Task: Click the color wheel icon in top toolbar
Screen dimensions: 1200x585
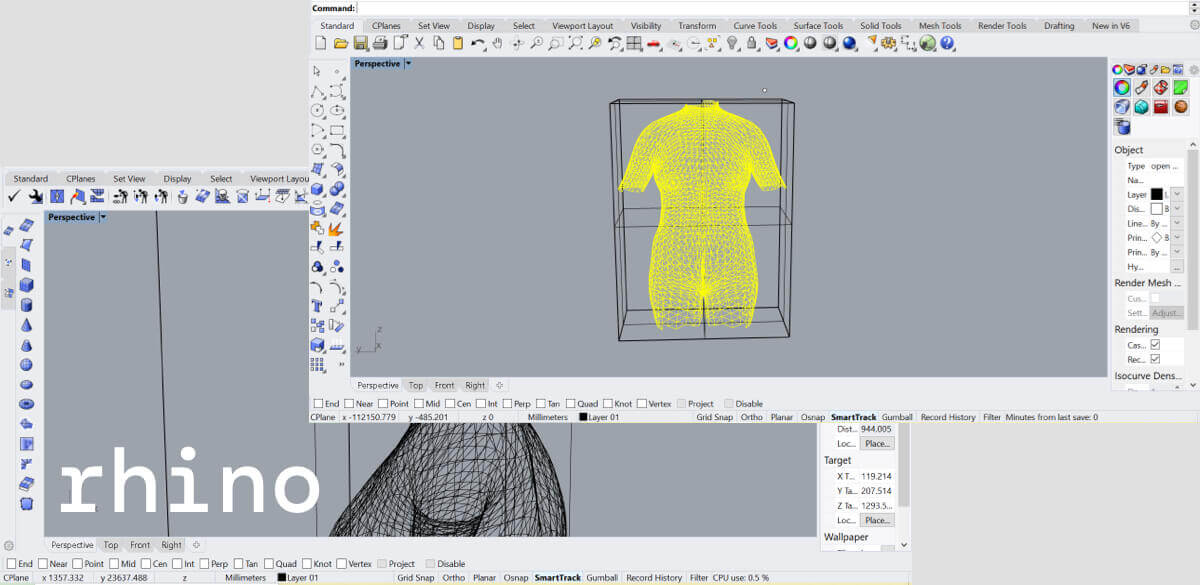Action: [790, 43]
